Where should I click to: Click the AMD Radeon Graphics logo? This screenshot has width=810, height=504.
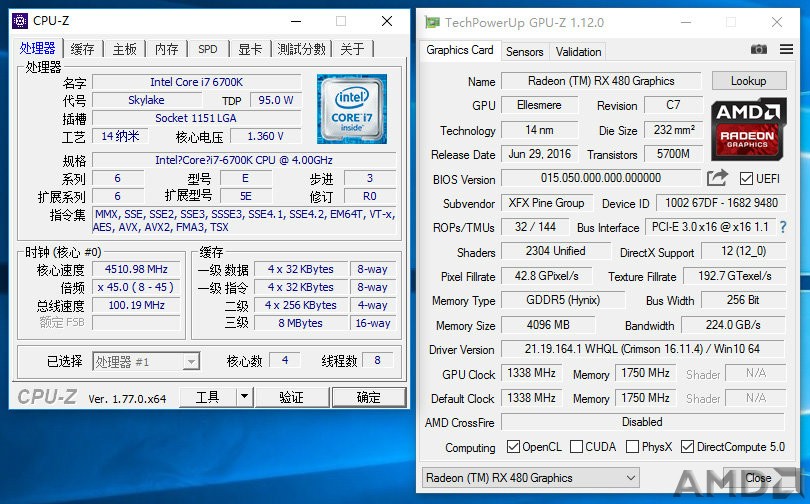click(x=749, y=130)
